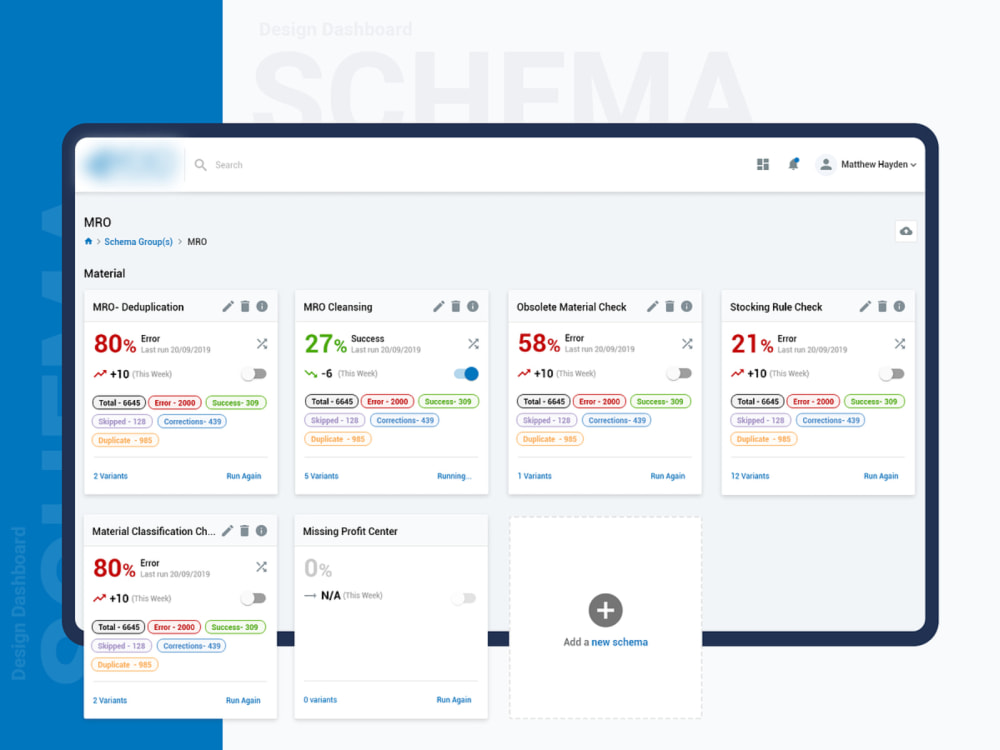Check notifications via the bell icon
The height and width of the screenshot is (750, 1000).
[793, 164]
